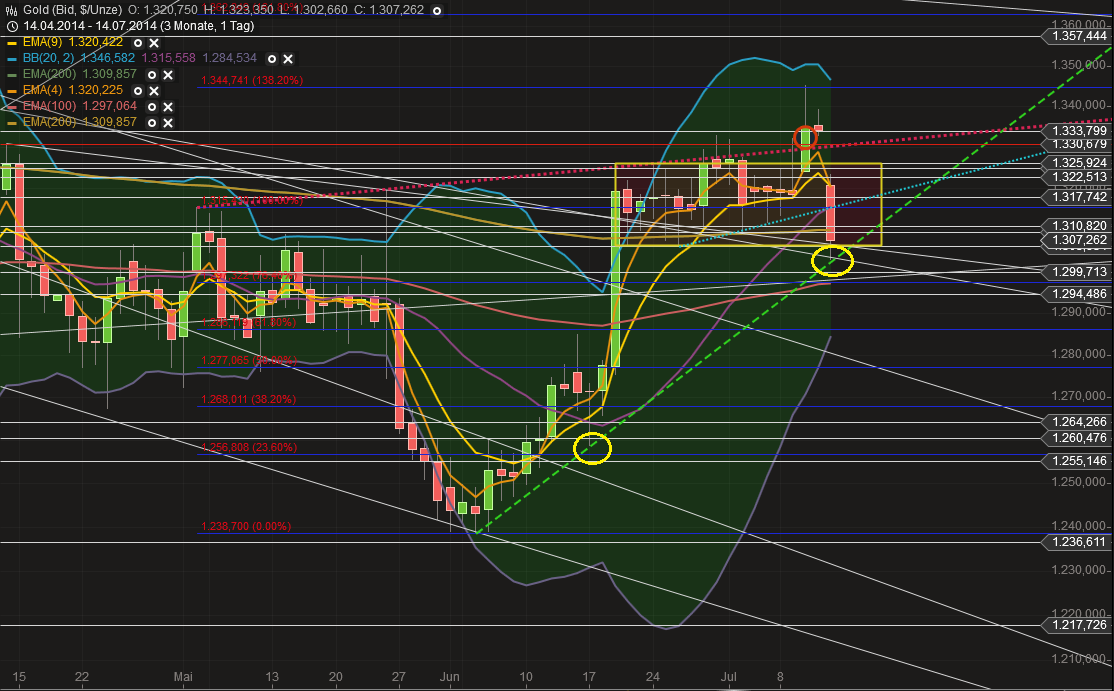Click the yellow EMA(9) color swatch
The image size is (1114, 691).
pos(11,44)
